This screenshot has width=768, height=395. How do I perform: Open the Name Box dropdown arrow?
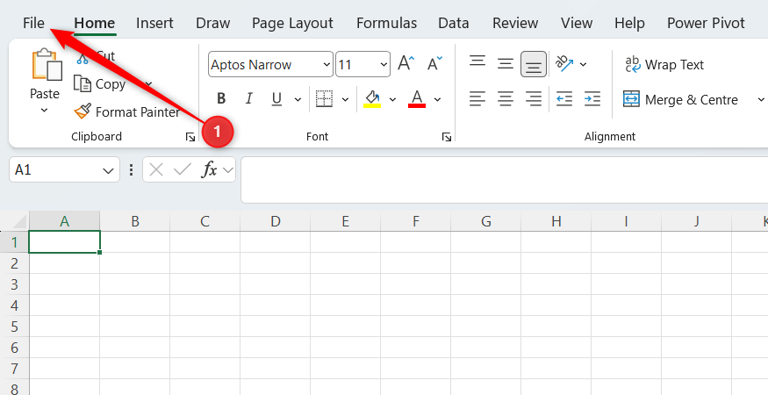[x=108, y=170]
